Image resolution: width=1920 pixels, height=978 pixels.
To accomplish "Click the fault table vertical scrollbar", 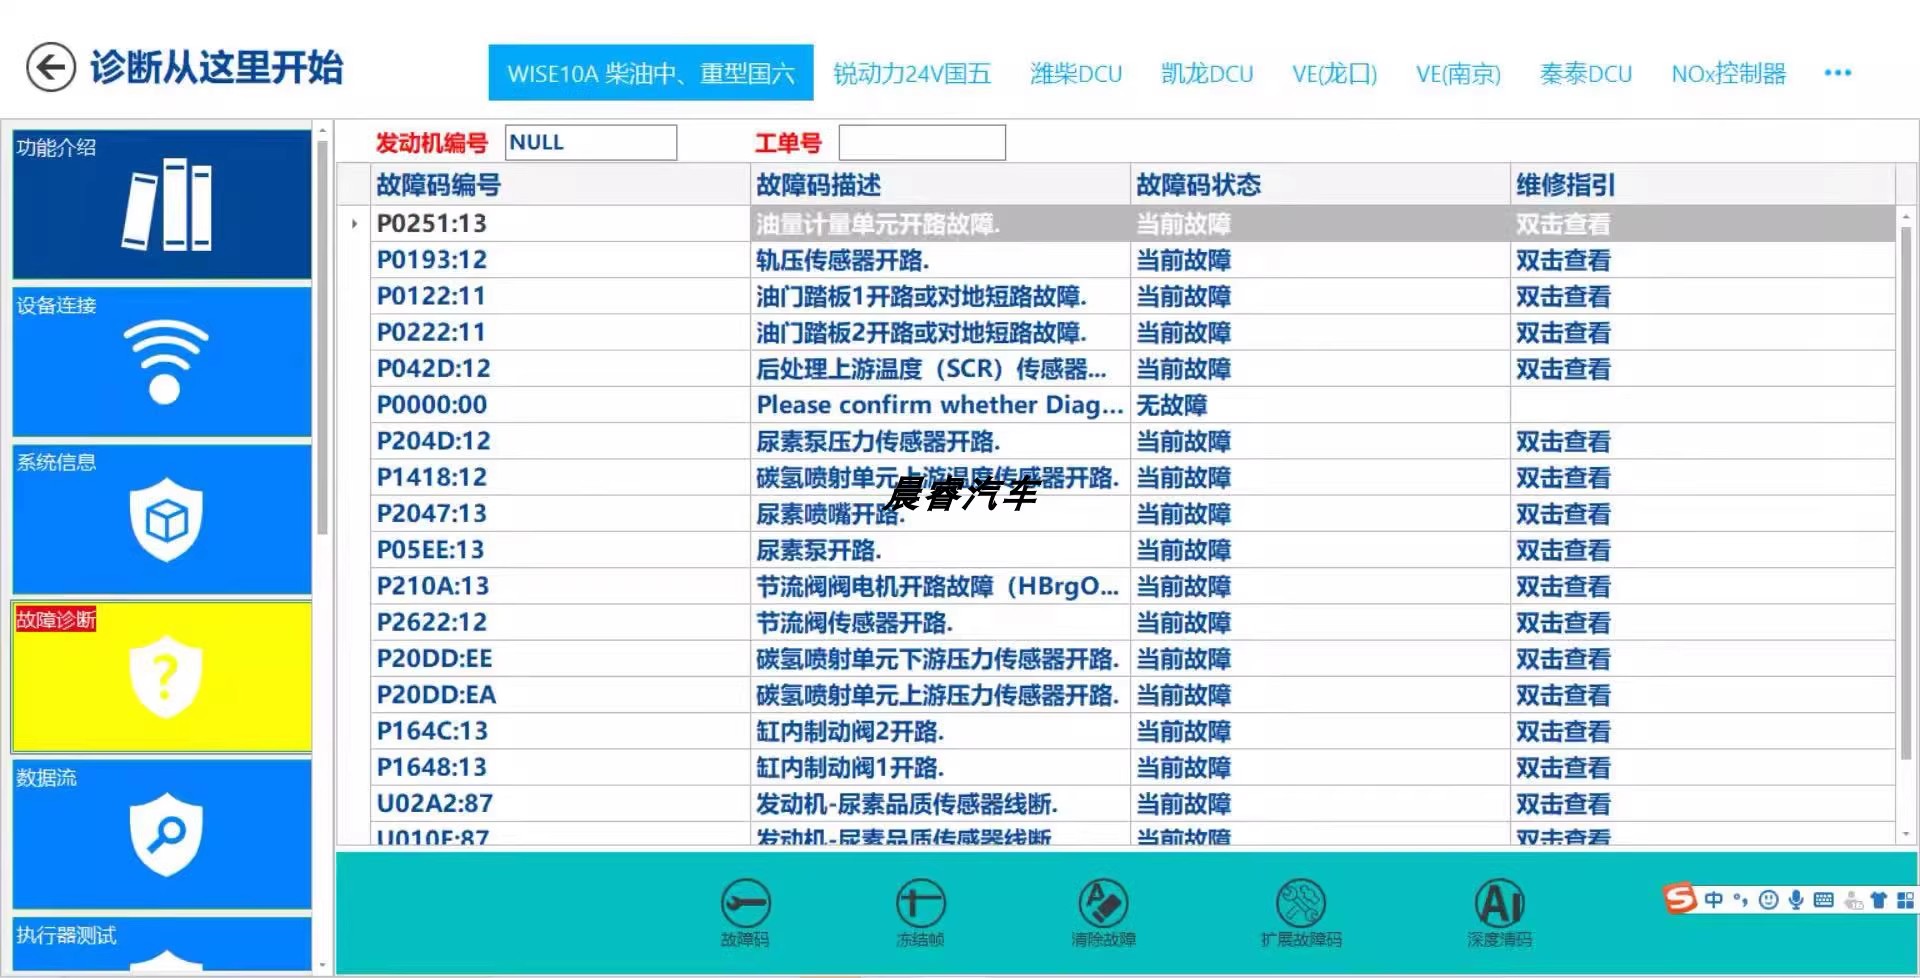I will coord(1906,492).
